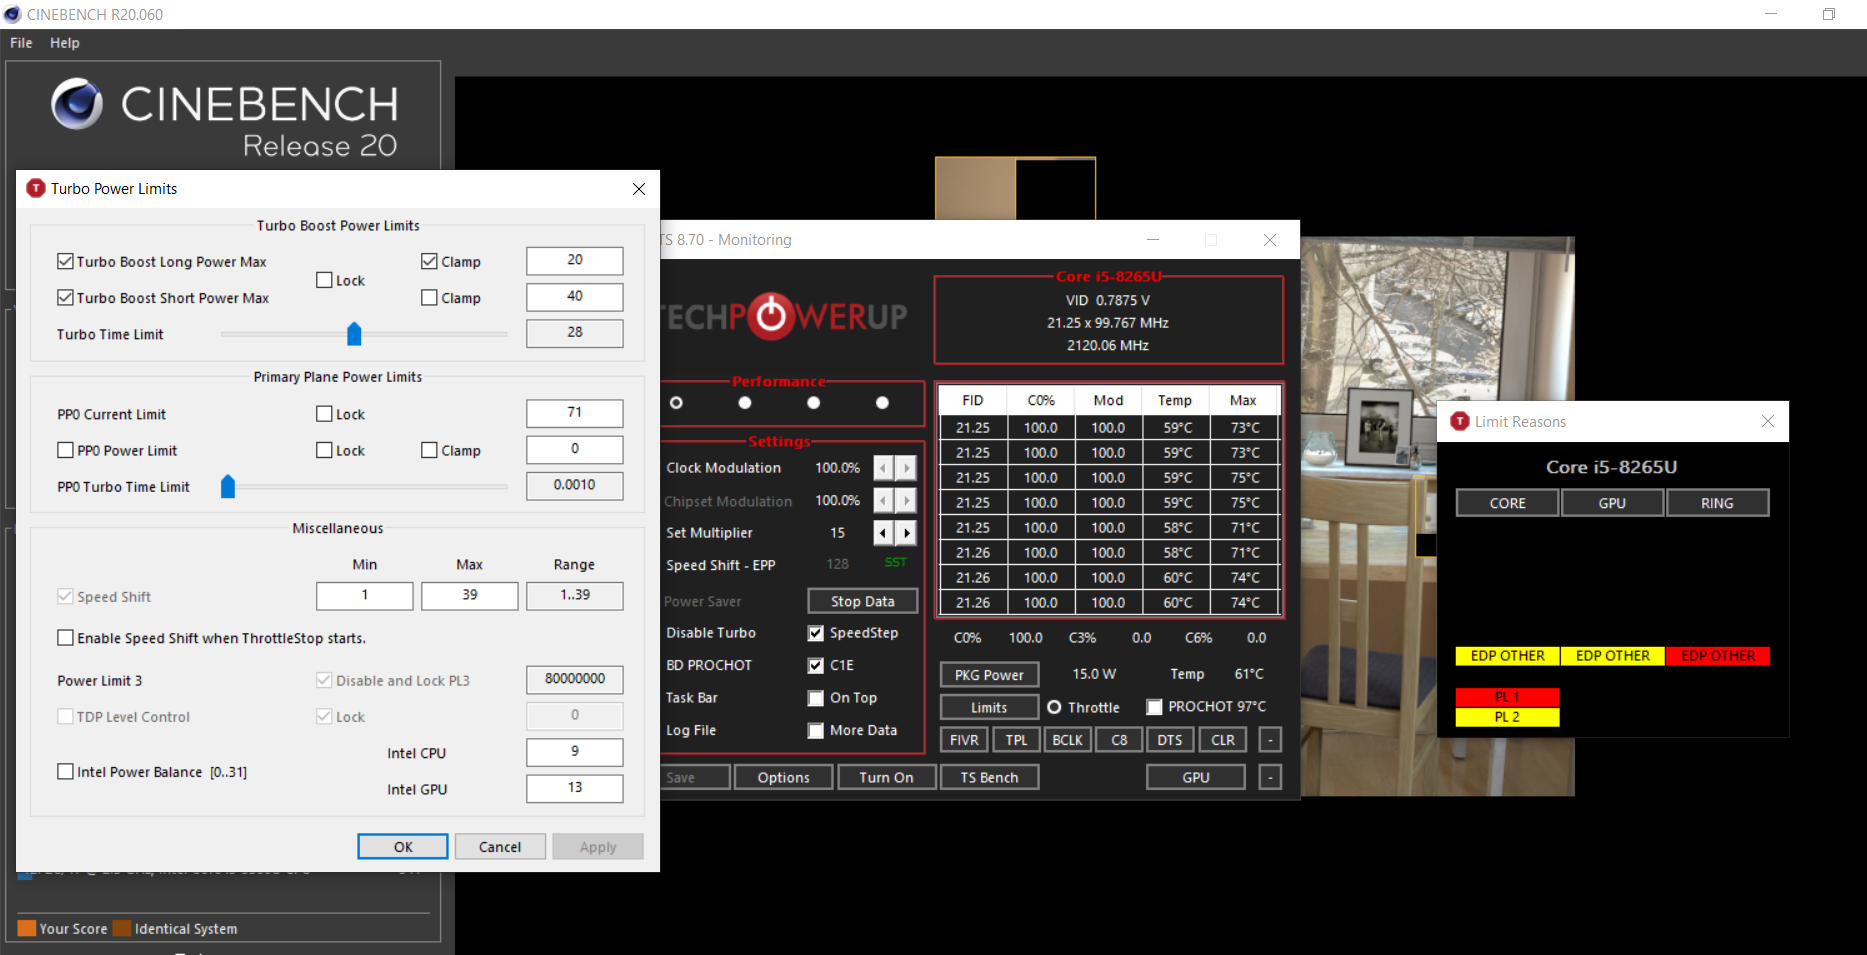The width and height of the screenshot is (1867, 955).
Task: Click the Short Power Max value field
Action: pyautogui.click(x=575, y=296)
